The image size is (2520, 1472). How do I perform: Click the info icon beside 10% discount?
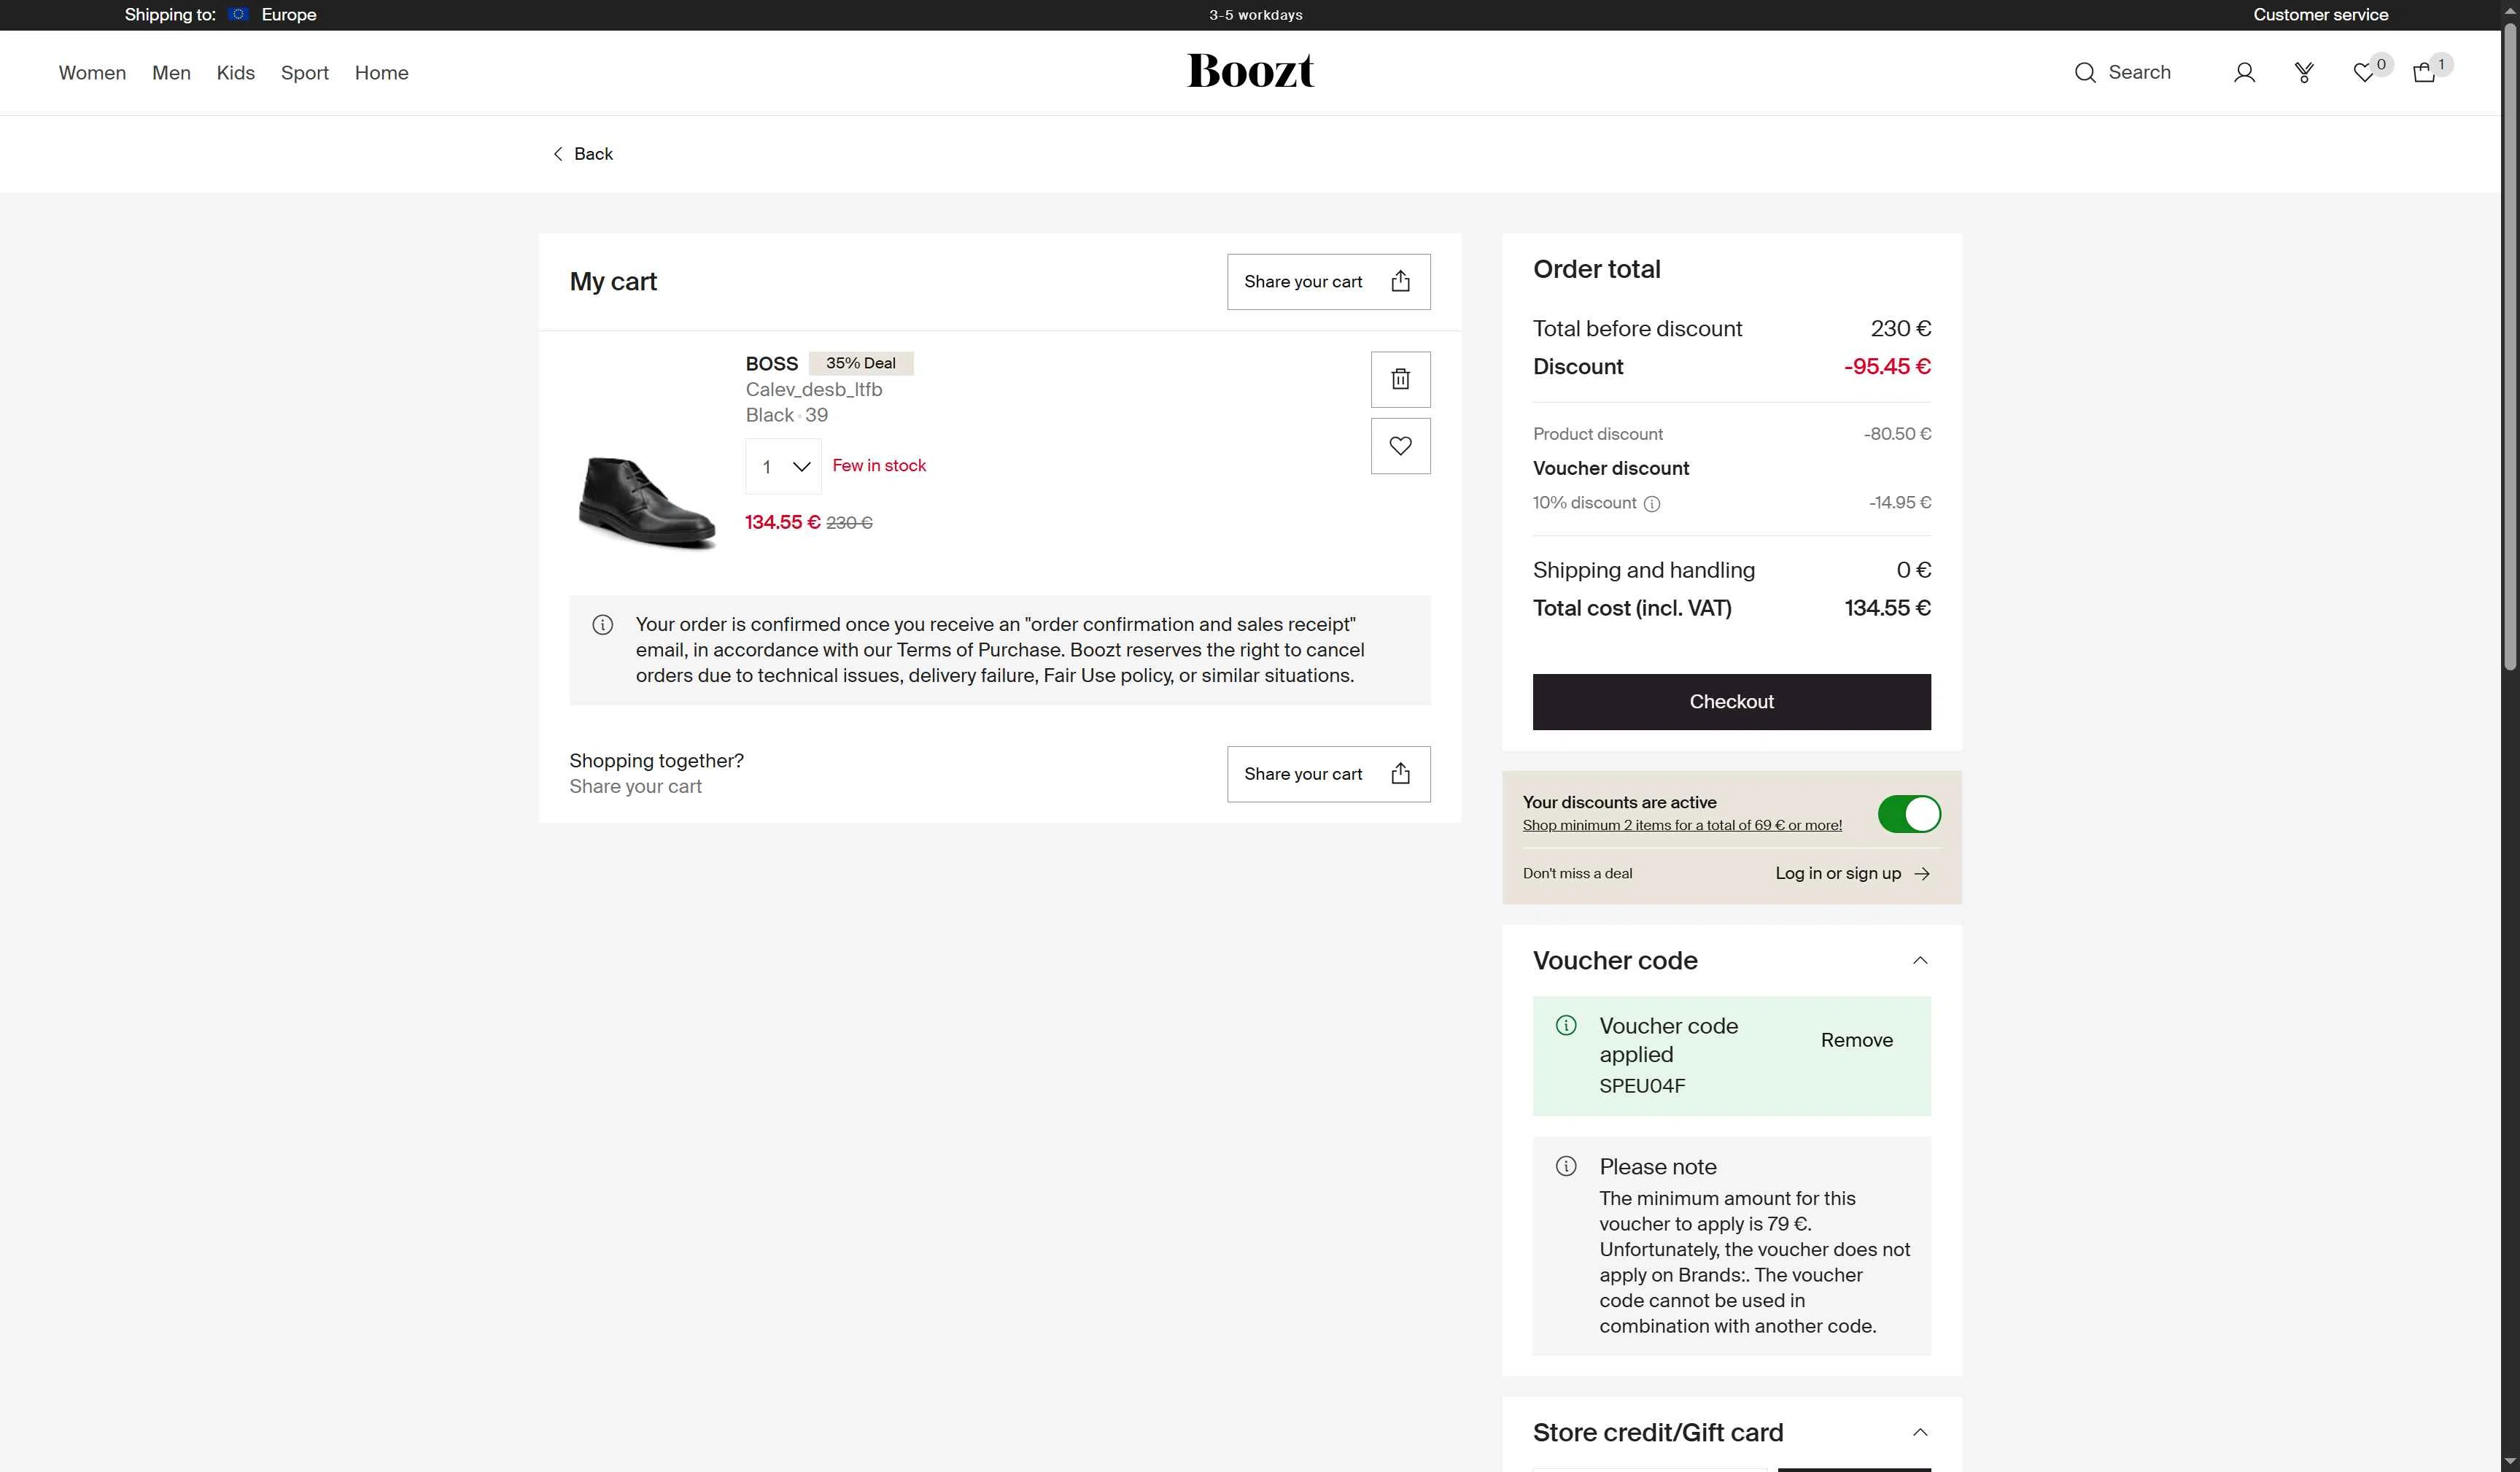[x=1651, y=503]
